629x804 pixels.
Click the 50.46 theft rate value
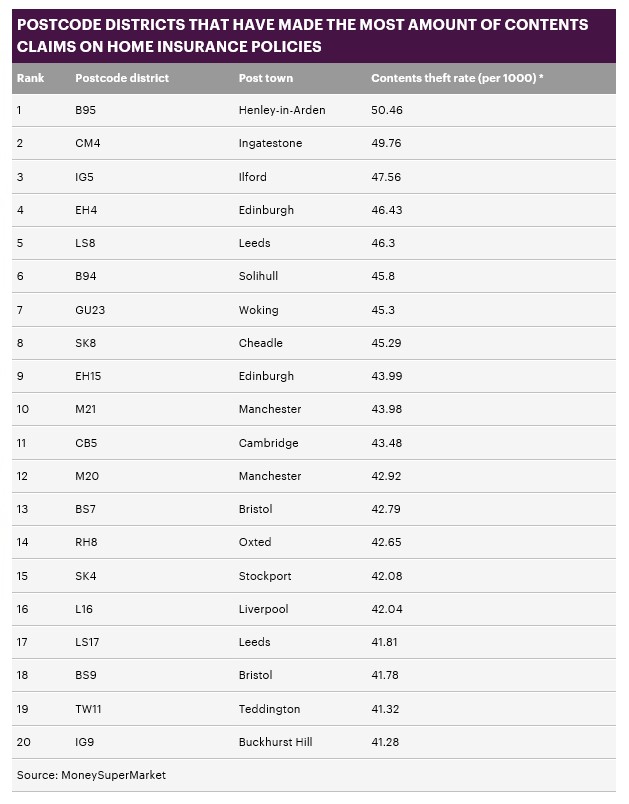pyautogui.click(x=387, y=110)
